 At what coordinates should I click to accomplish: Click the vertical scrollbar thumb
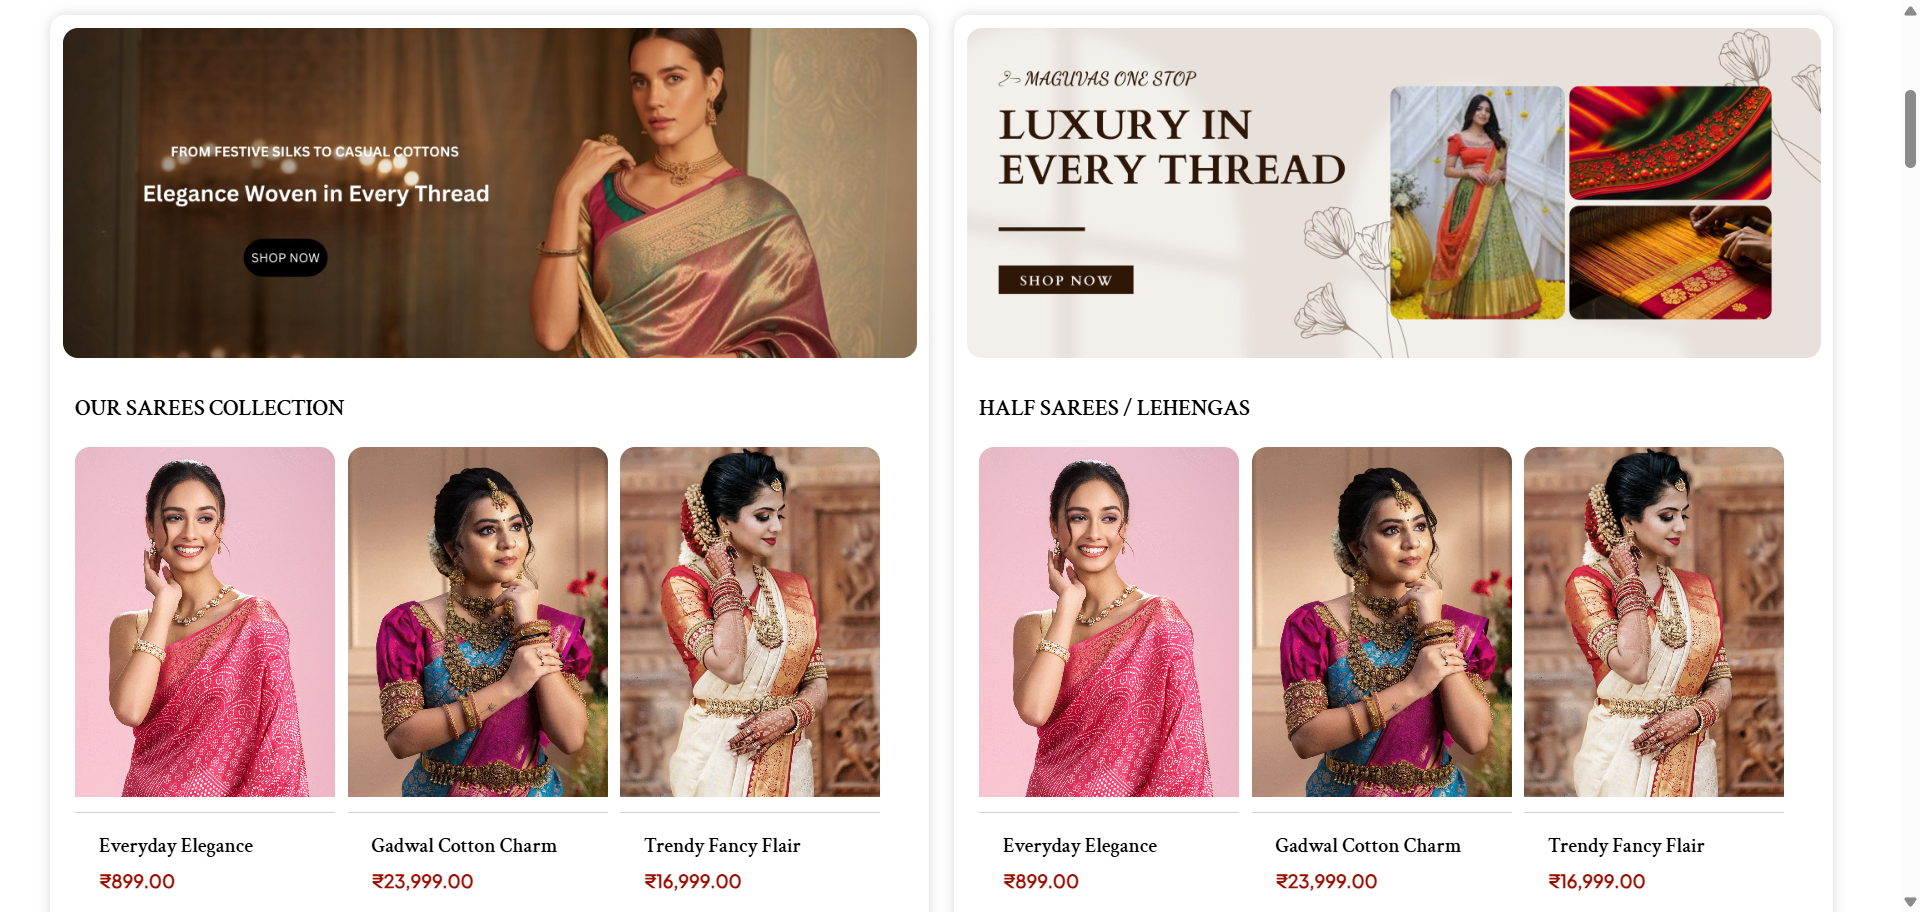click(x=1910, y=129)
